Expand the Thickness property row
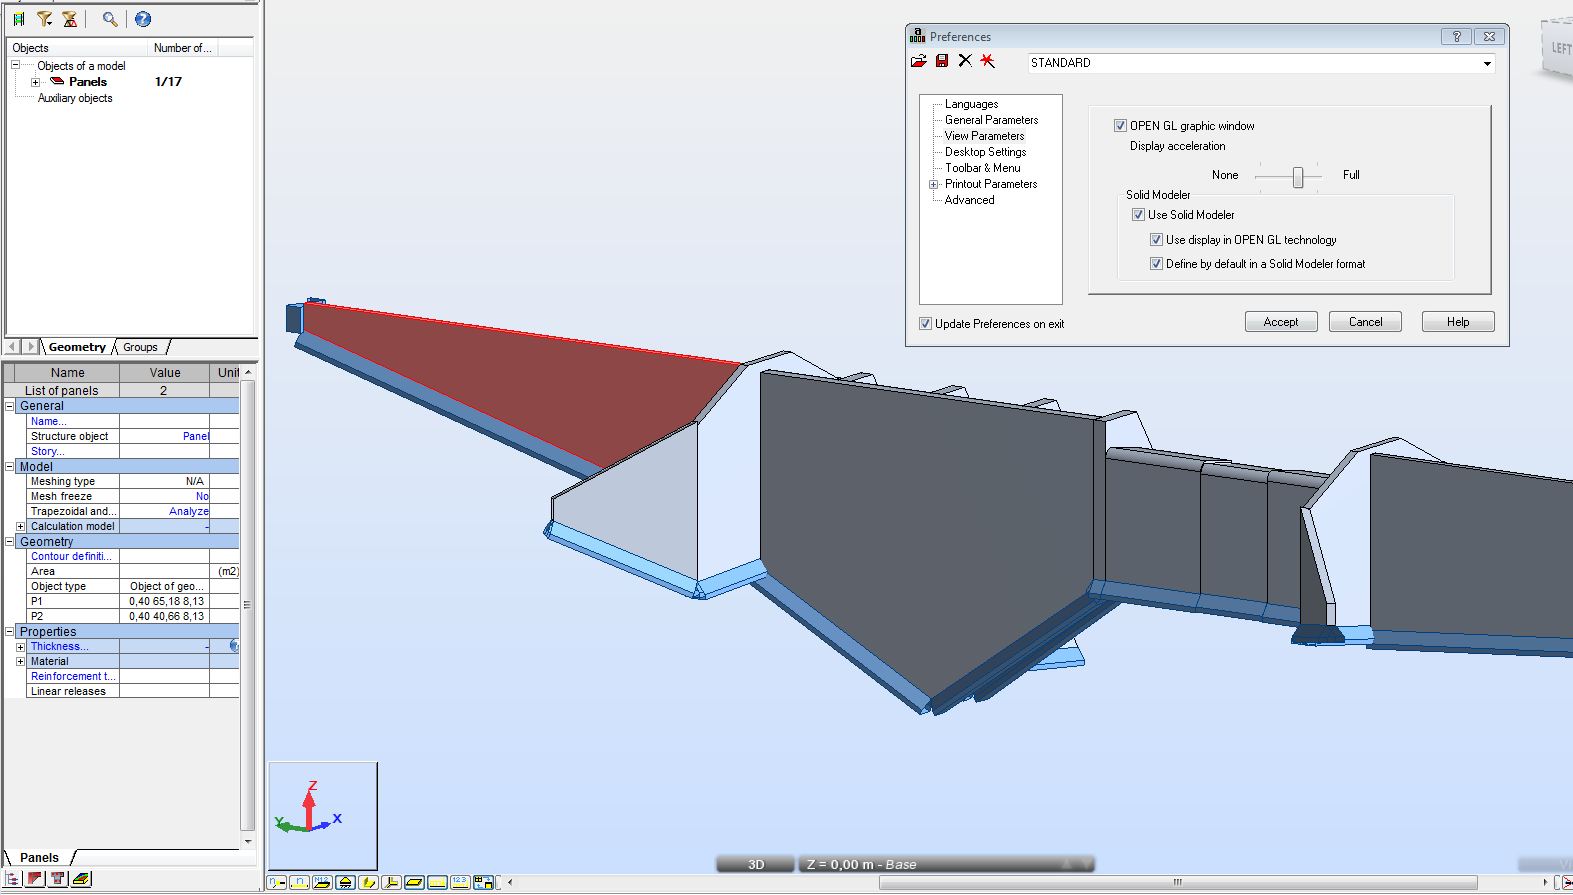 tap(20, 647)
